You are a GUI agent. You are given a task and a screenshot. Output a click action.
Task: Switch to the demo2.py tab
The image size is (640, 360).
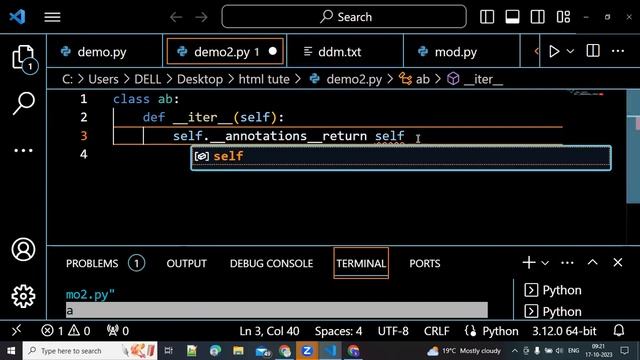tap(225, 51)
